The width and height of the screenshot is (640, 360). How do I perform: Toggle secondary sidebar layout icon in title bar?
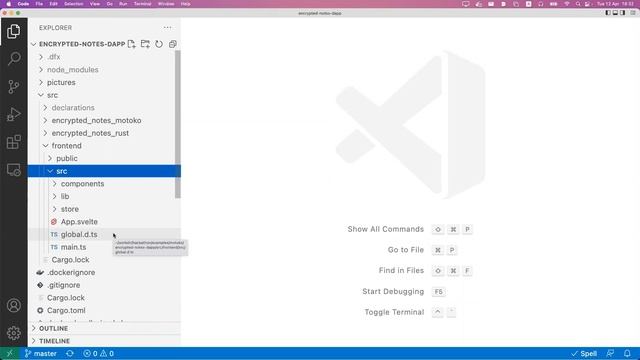pyautogui.click(x=622, y=13)
